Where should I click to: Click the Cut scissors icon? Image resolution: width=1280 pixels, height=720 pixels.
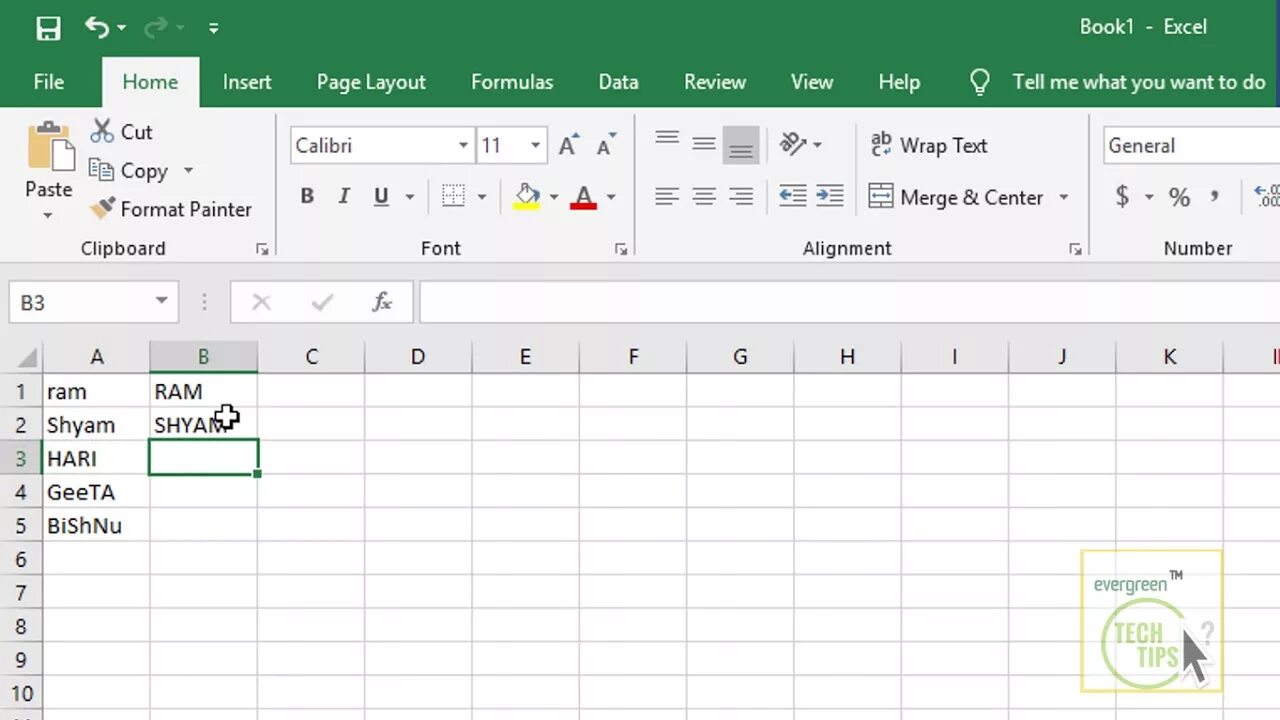(x=103, y=131)
